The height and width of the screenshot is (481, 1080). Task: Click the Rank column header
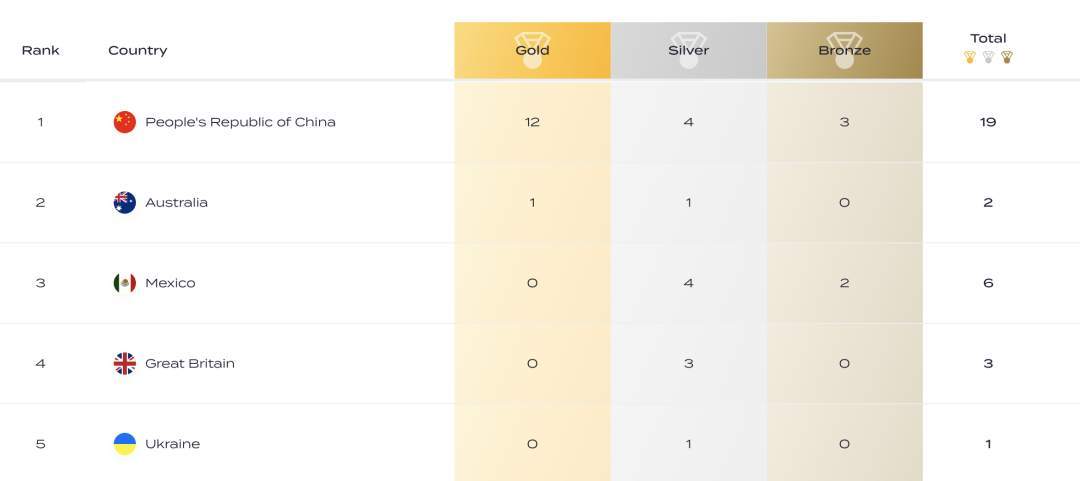pos(40,50)
